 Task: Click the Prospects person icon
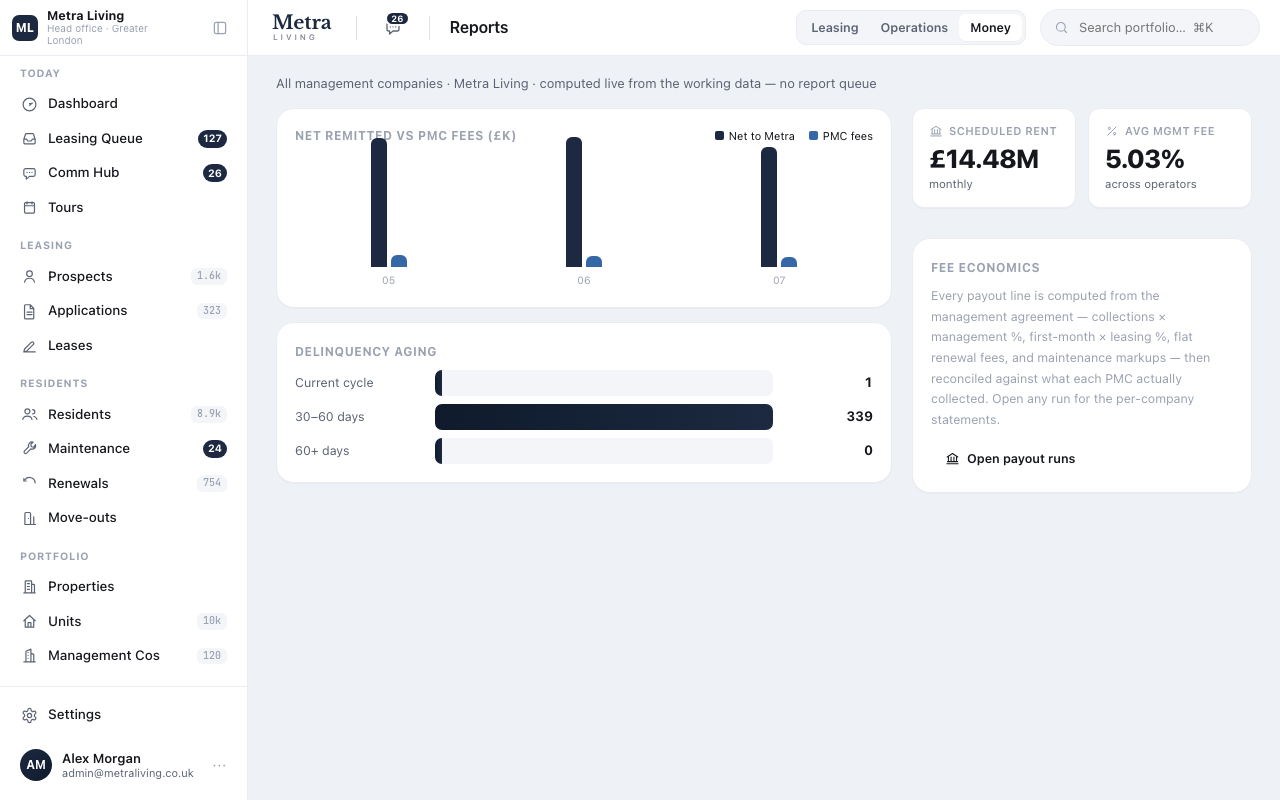pyautogui.click(x=29, y=277)
